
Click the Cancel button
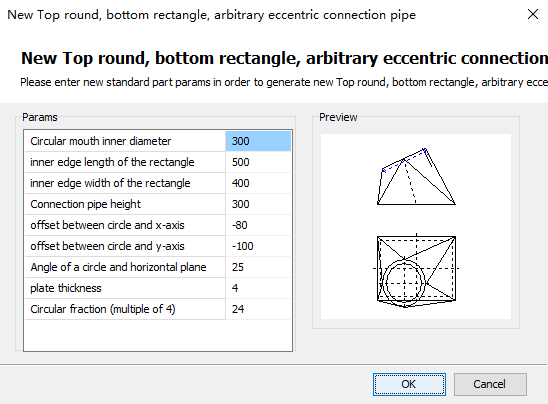click(490, 384)
